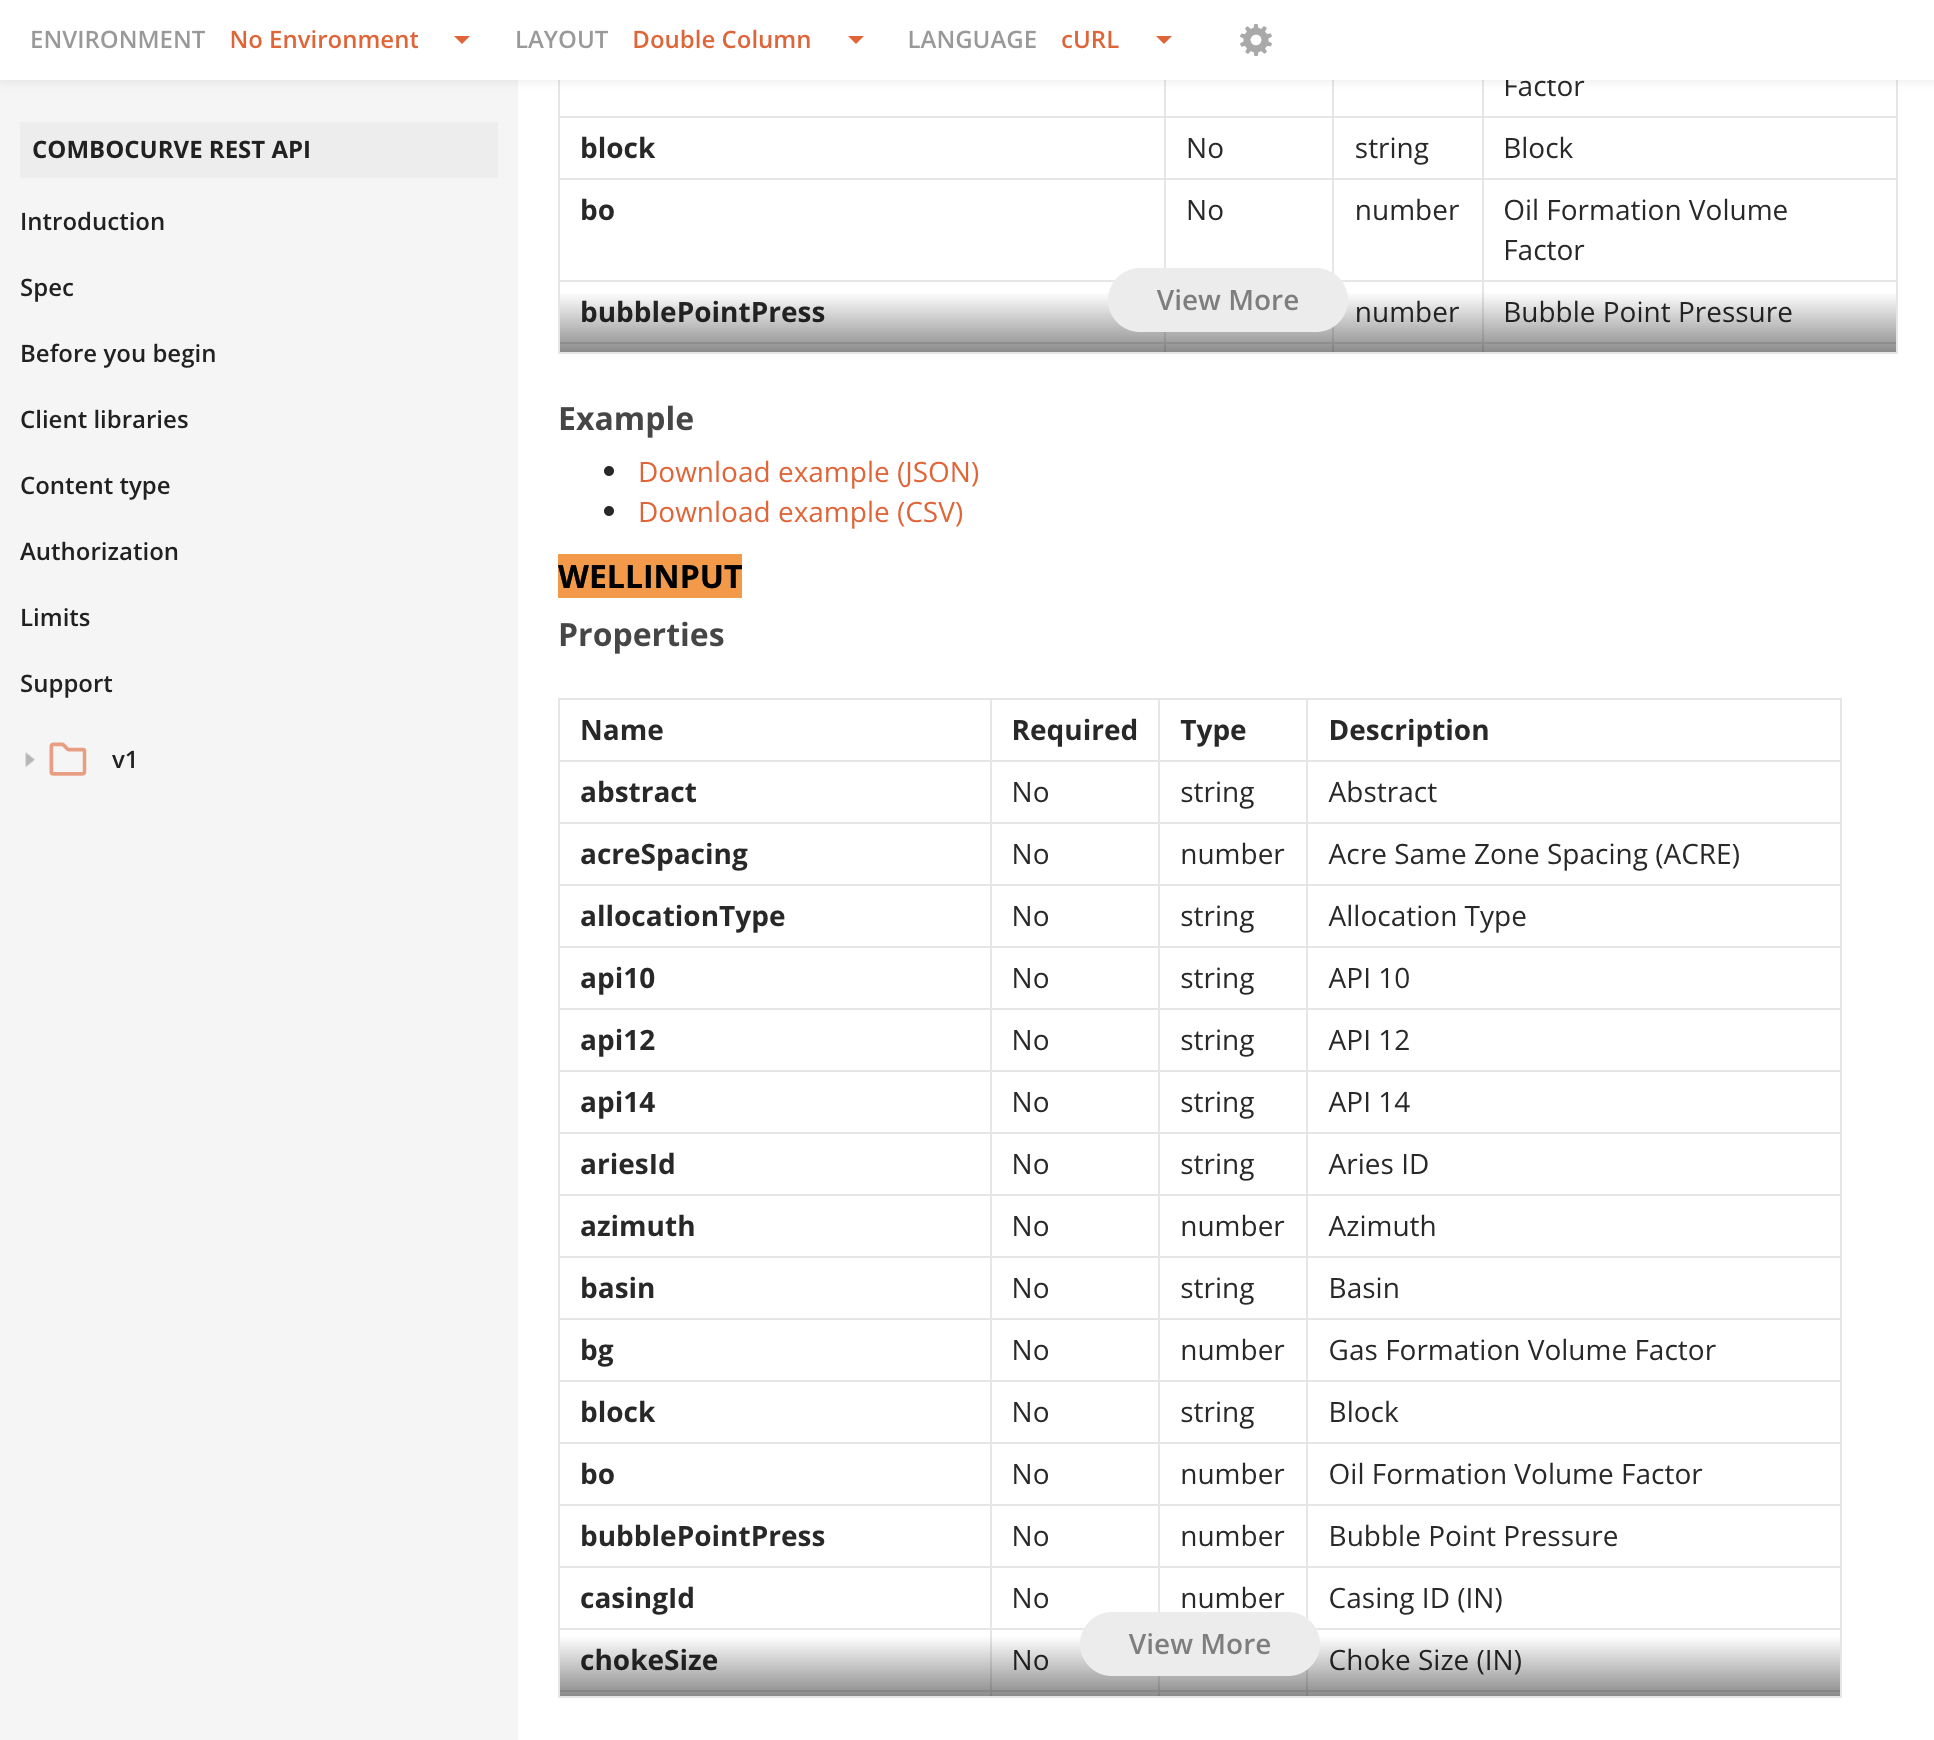The width and height of the screenshot is (1934, 1740).
Task: Jump to Limits section
Action: pyautogui.click(x=55, y=618)
